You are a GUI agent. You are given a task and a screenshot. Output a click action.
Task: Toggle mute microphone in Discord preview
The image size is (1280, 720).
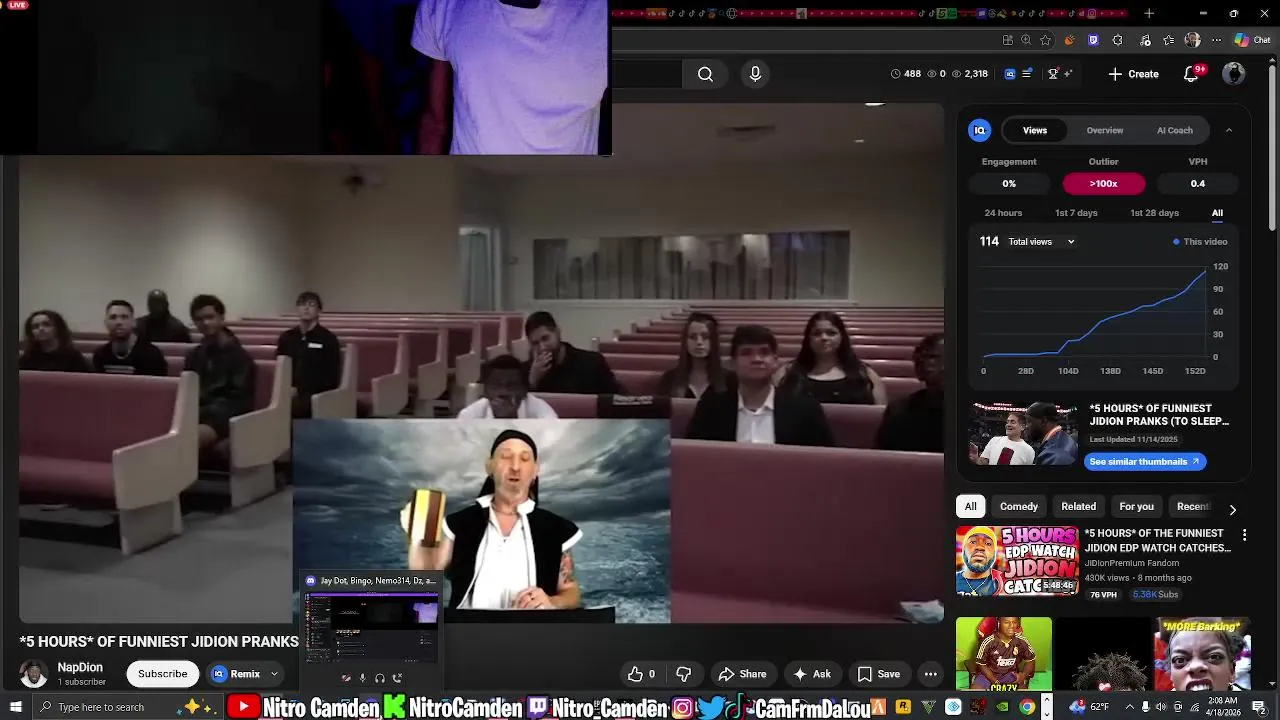(x=363, y=678)
